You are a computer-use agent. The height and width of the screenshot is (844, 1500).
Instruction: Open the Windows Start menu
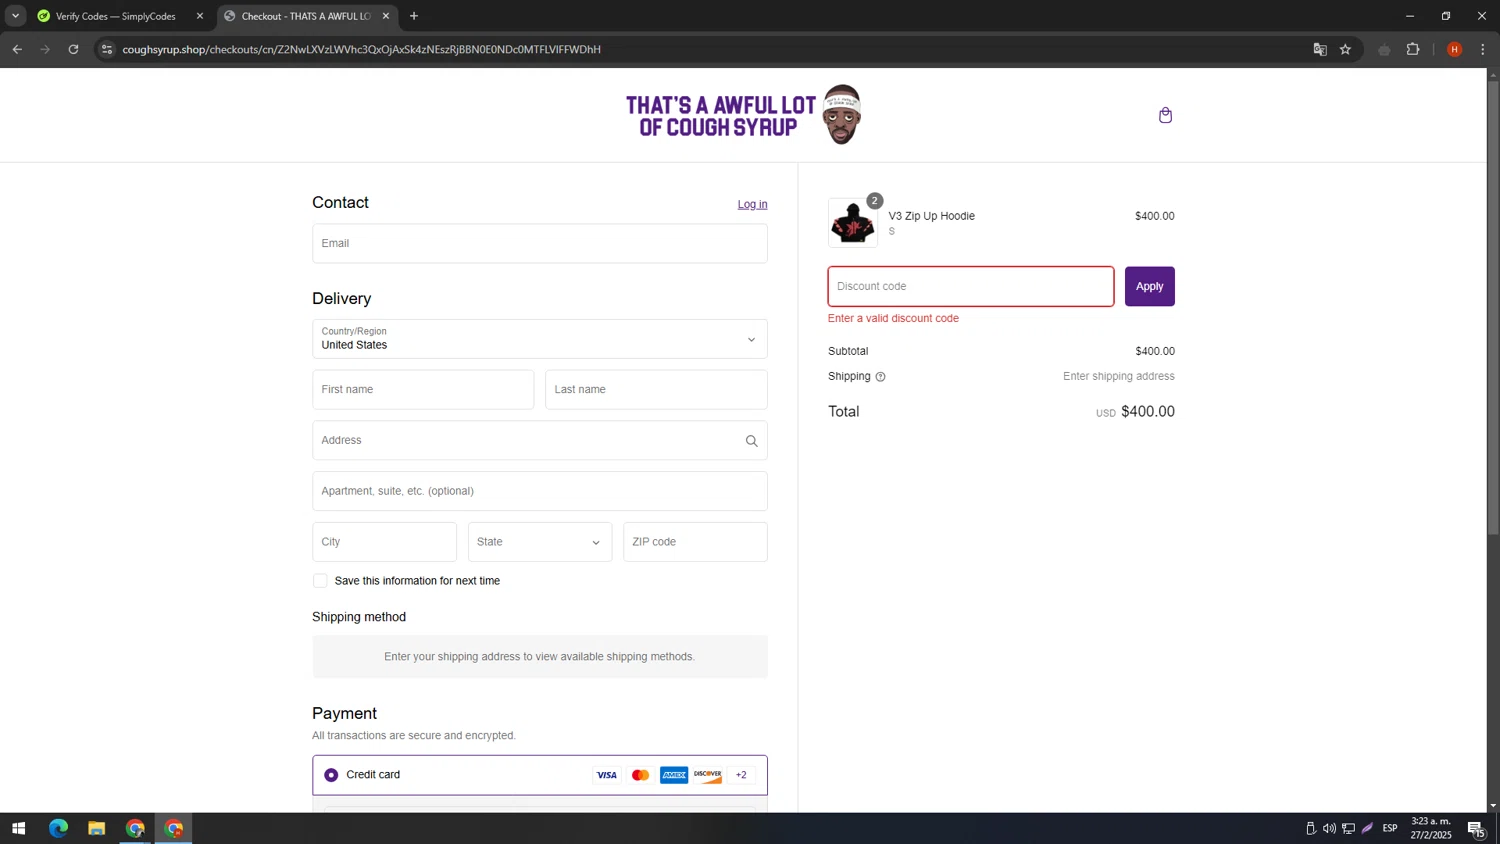[18, 828]
